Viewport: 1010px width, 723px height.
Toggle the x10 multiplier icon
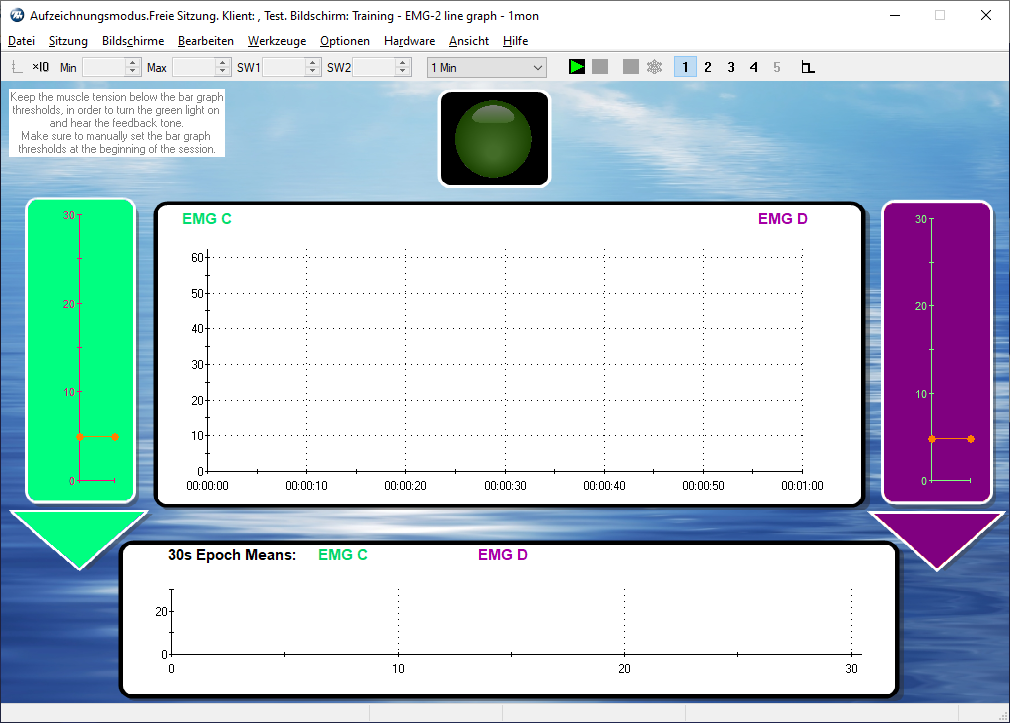pyautogui.click(x=41, y=67)
